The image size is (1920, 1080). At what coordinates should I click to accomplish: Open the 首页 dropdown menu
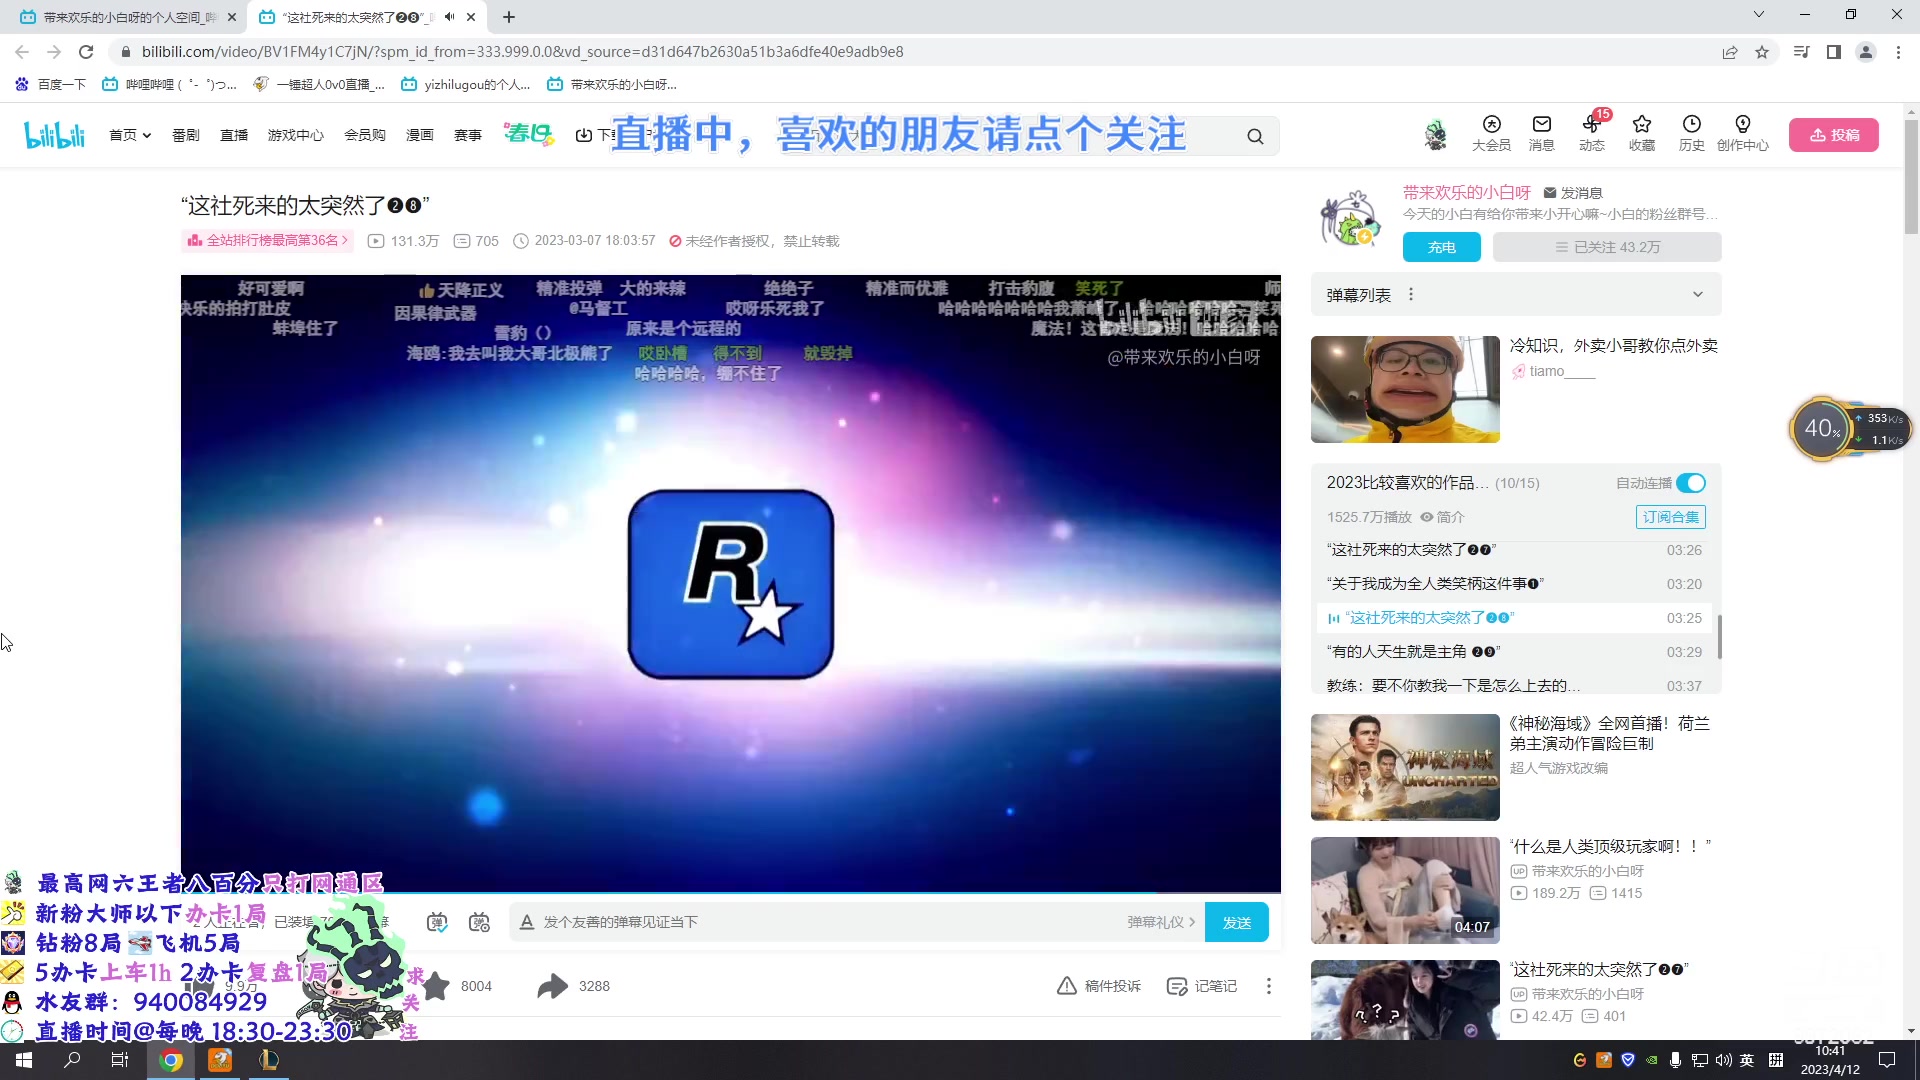[130, 135]
